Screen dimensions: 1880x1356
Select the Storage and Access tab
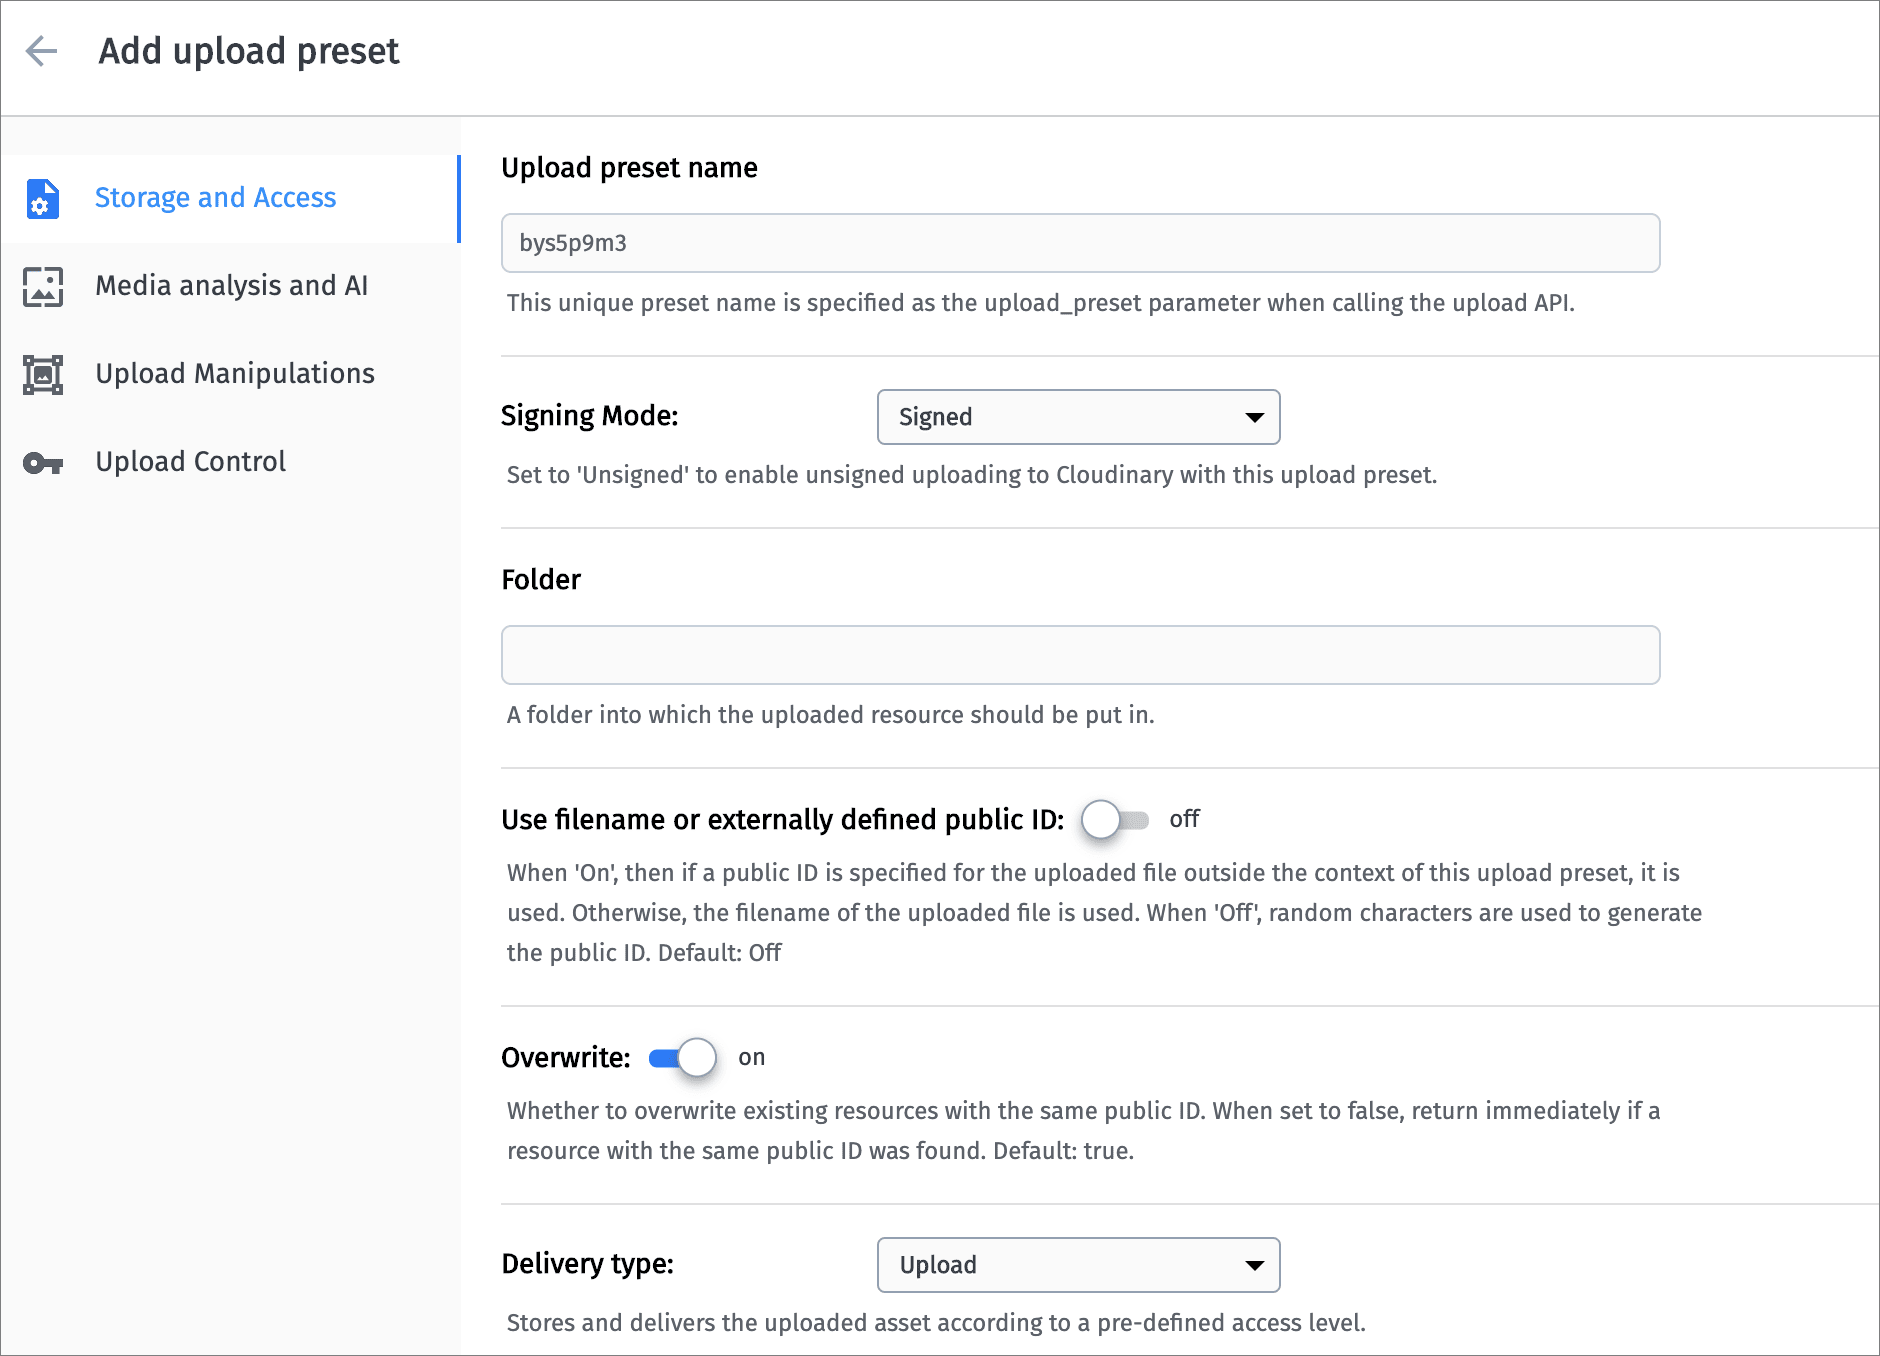pos(215,198)
